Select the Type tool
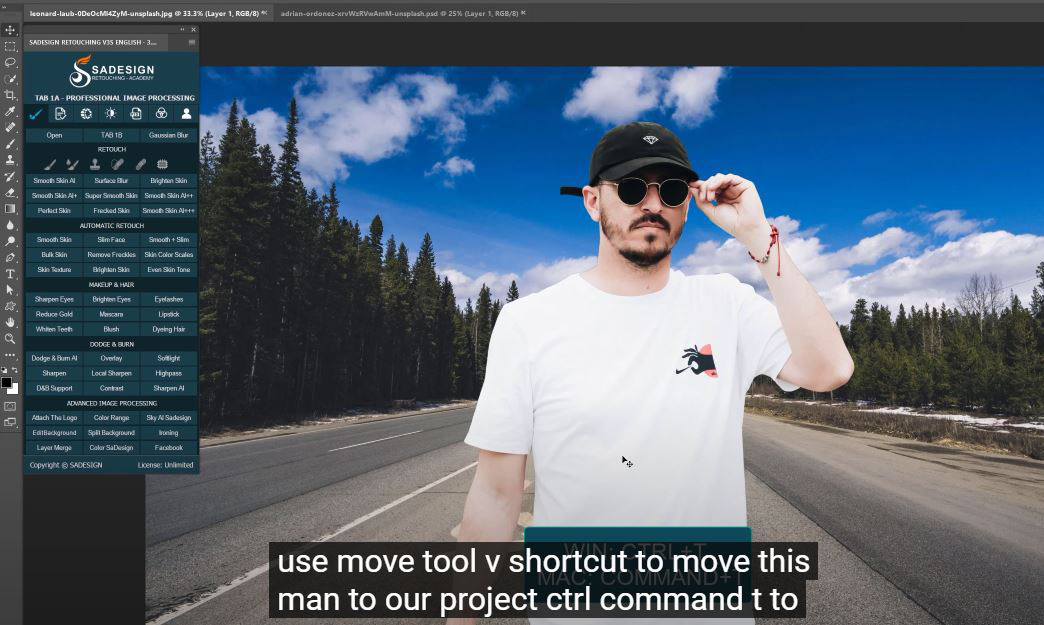 point(10,274)
